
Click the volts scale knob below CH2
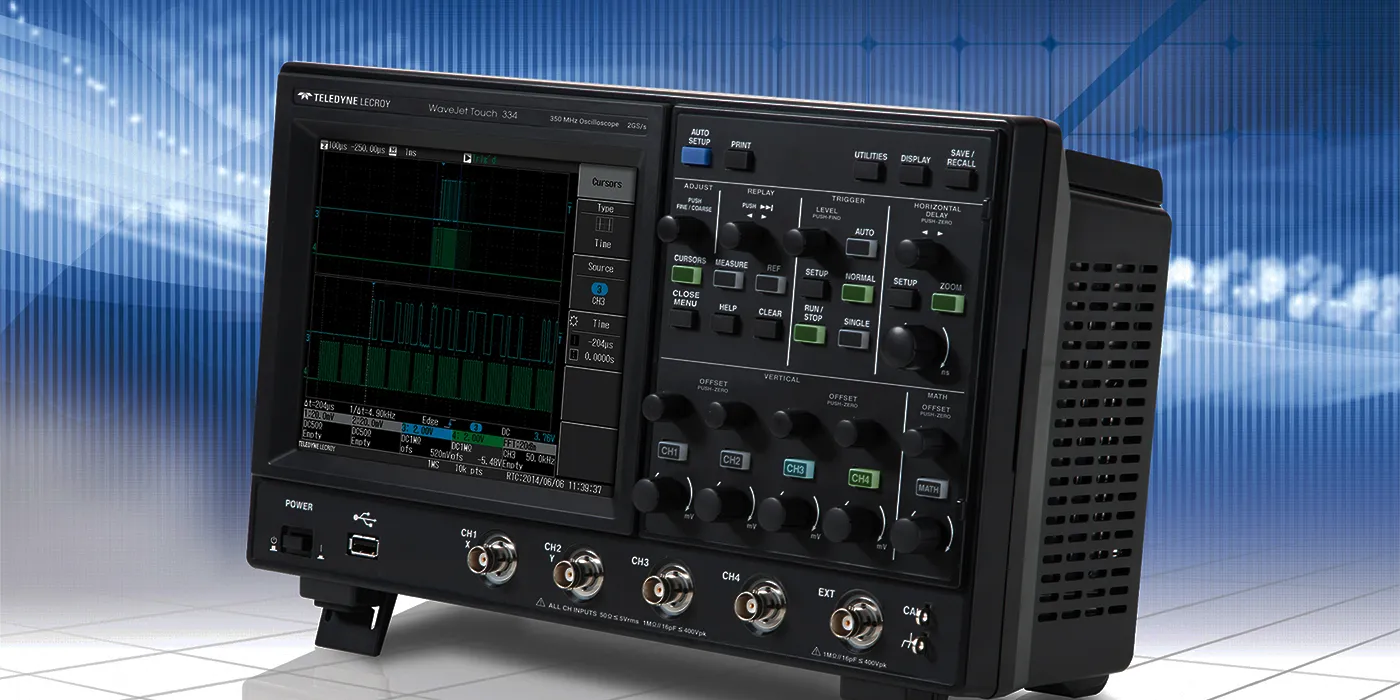pyautogui.click(x=723, y=503)
